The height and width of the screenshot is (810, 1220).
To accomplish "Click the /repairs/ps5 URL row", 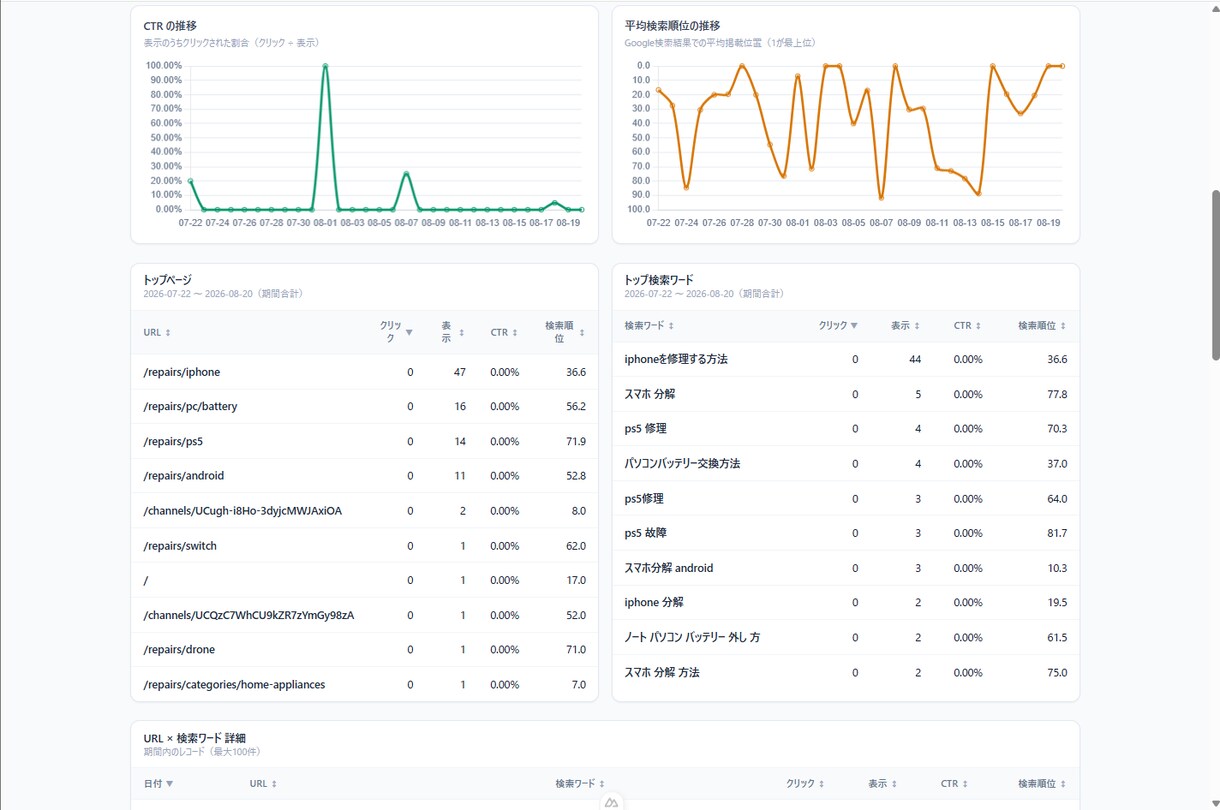I will pyautogui.click(x=365, y=441).
